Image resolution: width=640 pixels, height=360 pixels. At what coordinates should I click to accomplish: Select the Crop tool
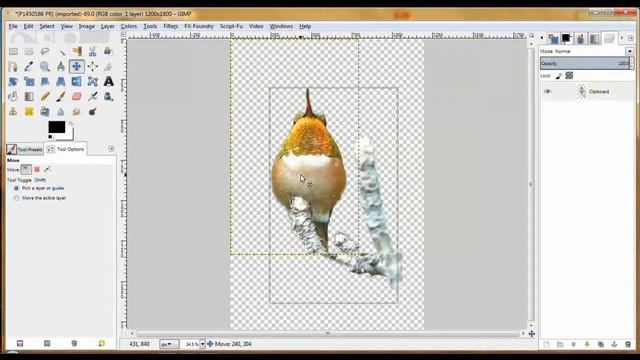tap(108, 67)
